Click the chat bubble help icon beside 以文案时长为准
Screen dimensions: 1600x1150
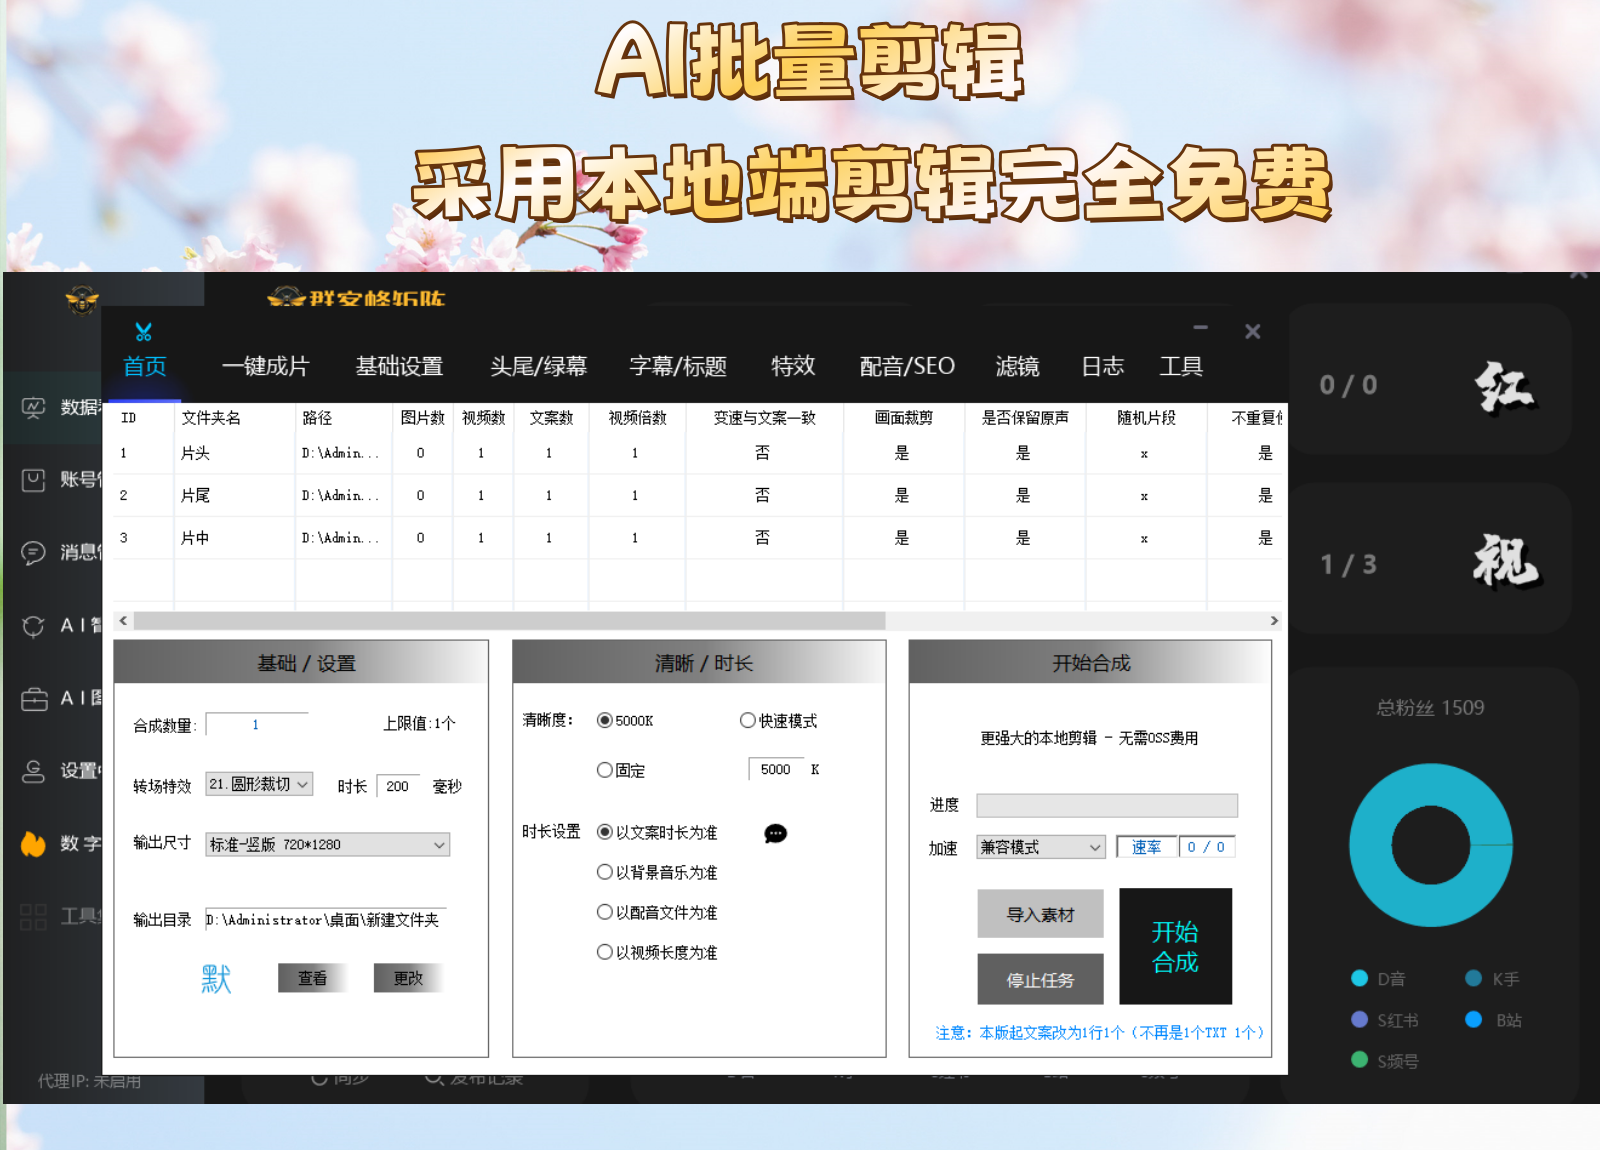coord(775,834)
